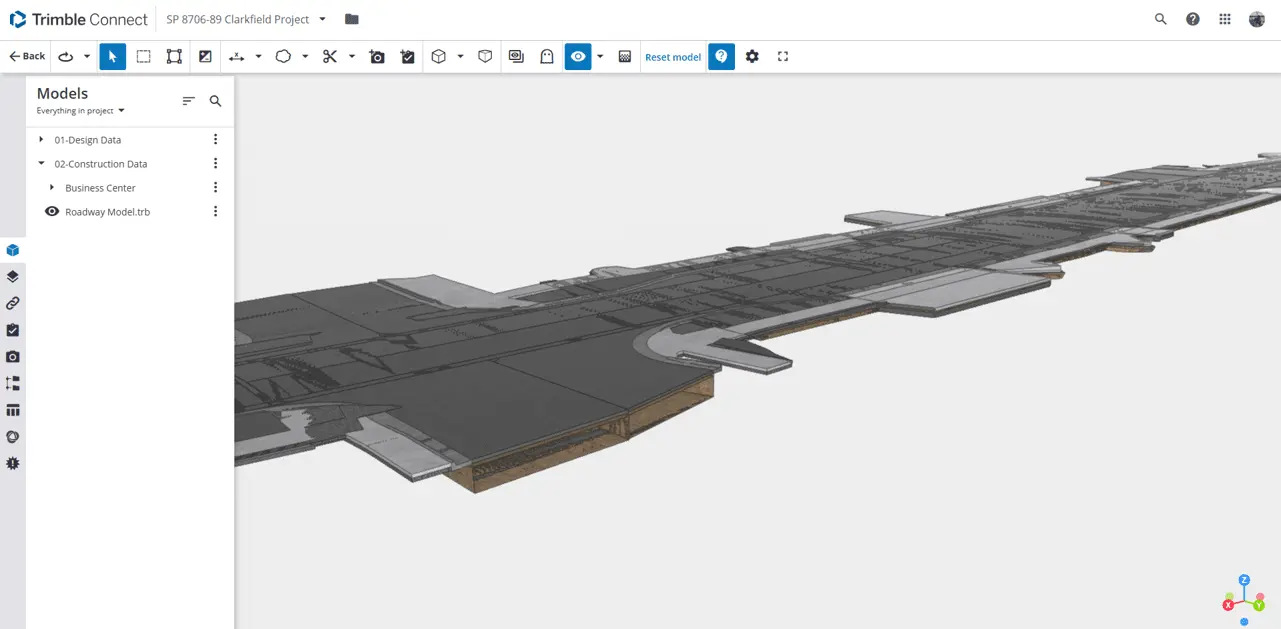Activate the section cut scissors tool
Screen dimensions: 1281x629
(331, 56)
